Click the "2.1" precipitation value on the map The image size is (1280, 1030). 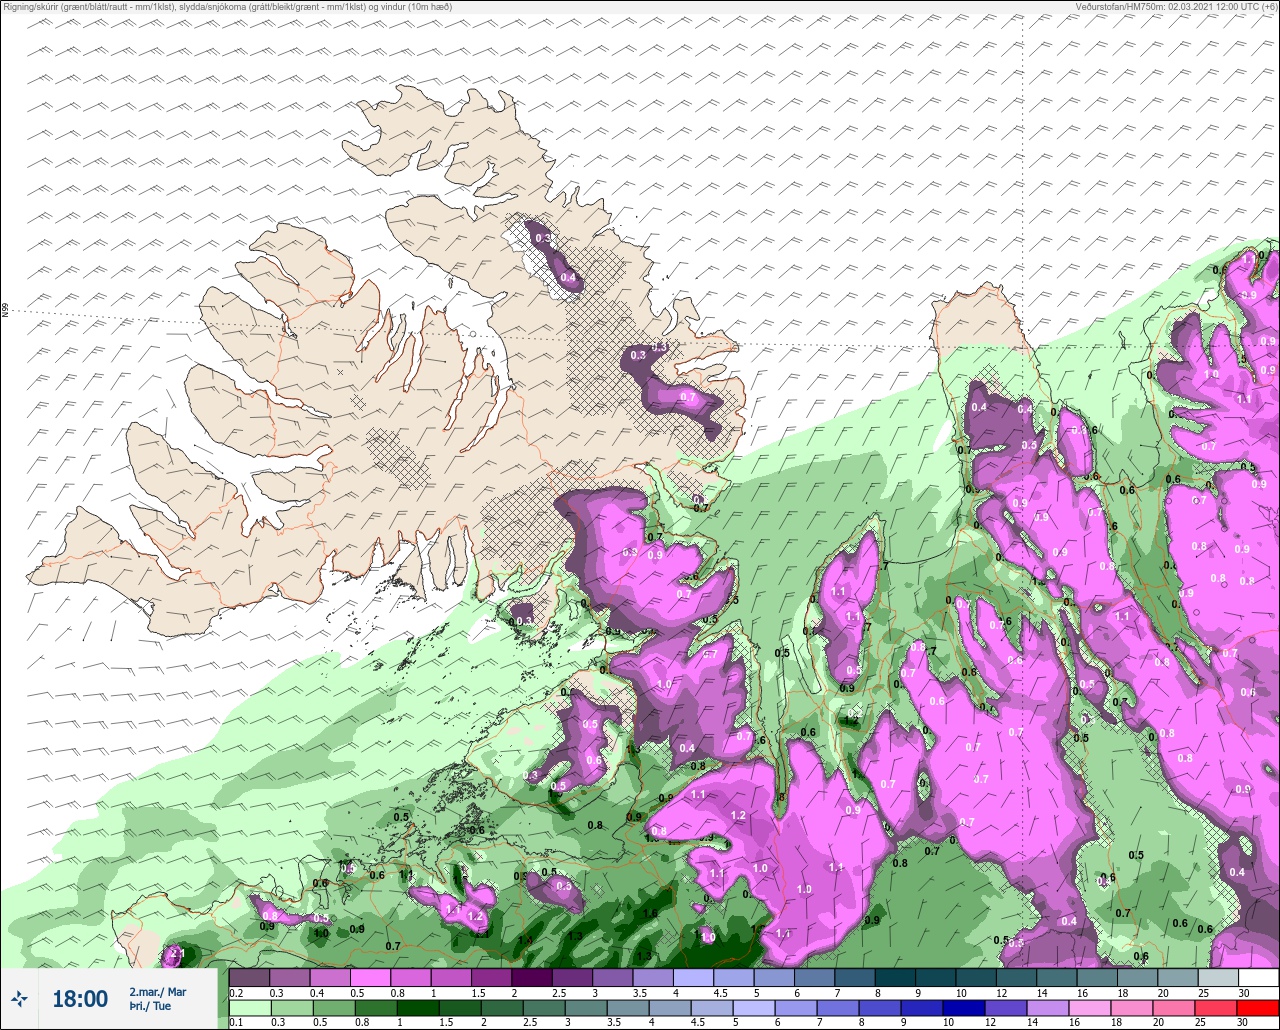[179, 954]
